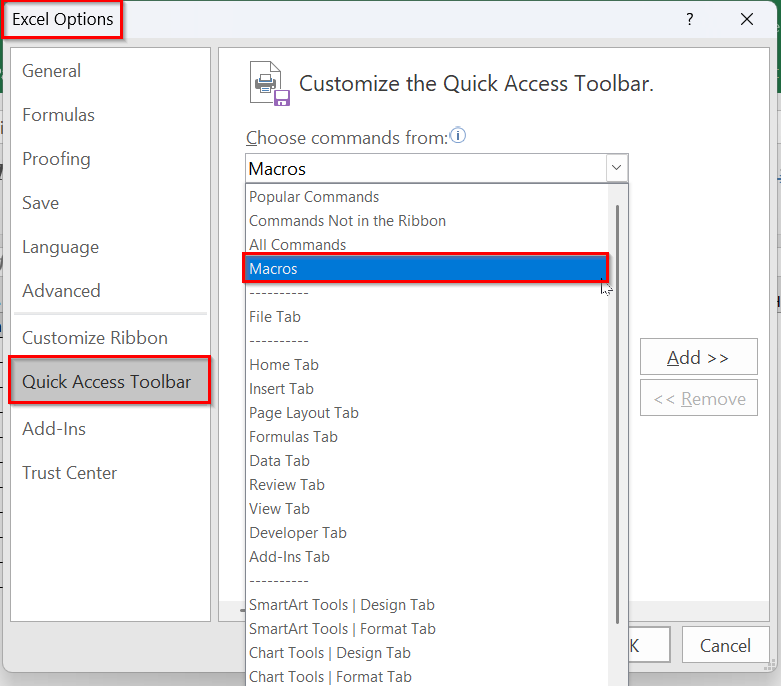The height and width of the screenshot is (686, 781).
Task: Select SmartArt Tools | Format Tab
Action: pos(427,629)
